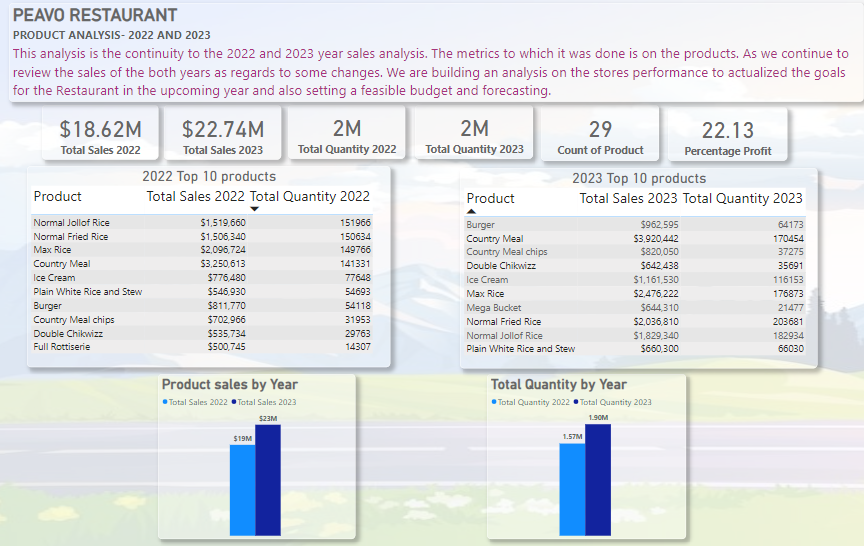Click the Full Rottiserie row
Viewport: 864px width, 546px height.
pos(202,347)
